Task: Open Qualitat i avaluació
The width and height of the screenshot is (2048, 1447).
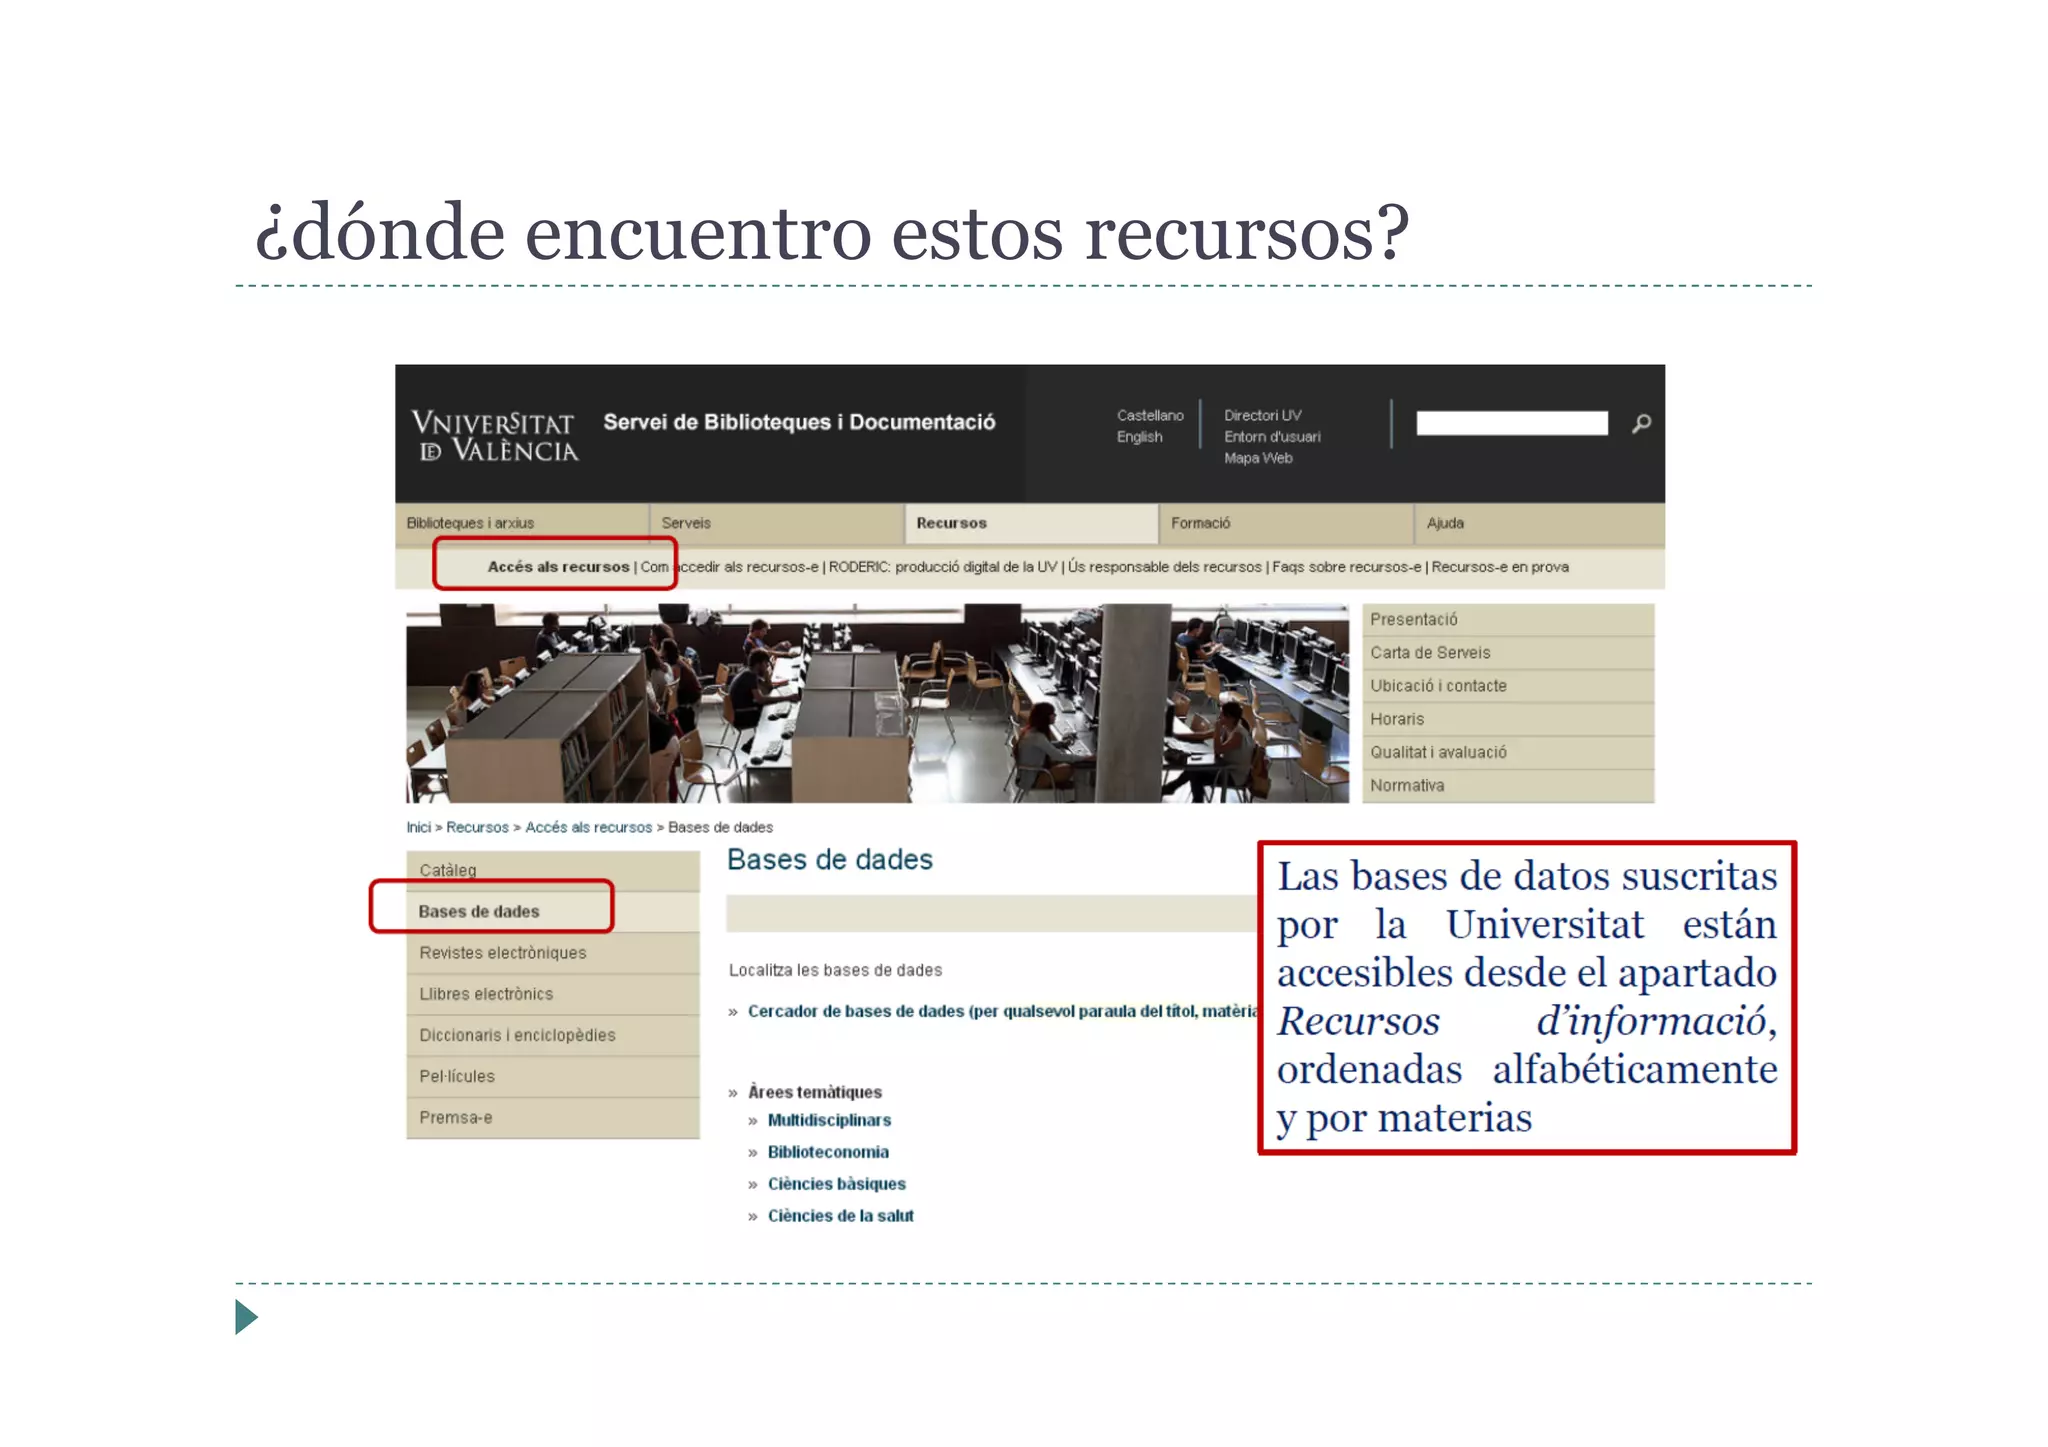Action: pyautogui.click(x=1508, y=752)
